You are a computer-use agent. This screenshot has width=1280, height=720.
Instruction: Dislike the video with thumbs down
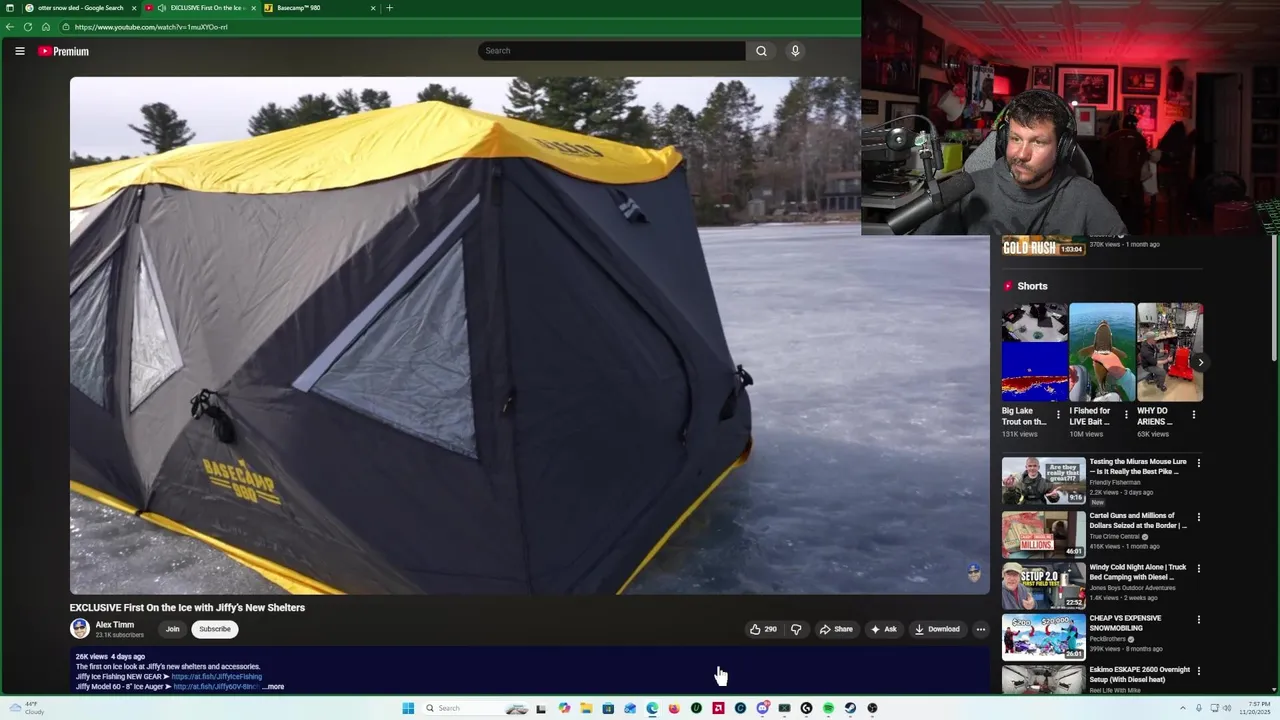pos(796,629)
